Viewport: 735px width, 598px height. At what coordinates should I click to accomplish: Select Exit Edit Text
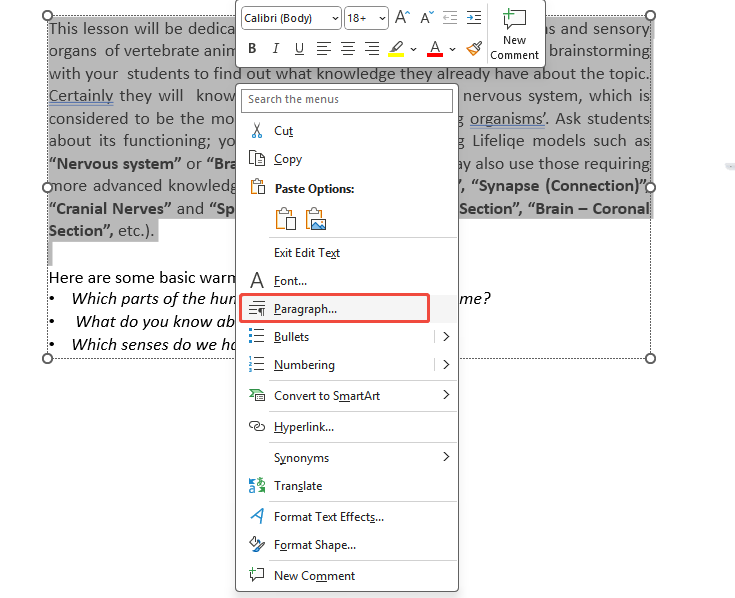(x=347, y=253)
